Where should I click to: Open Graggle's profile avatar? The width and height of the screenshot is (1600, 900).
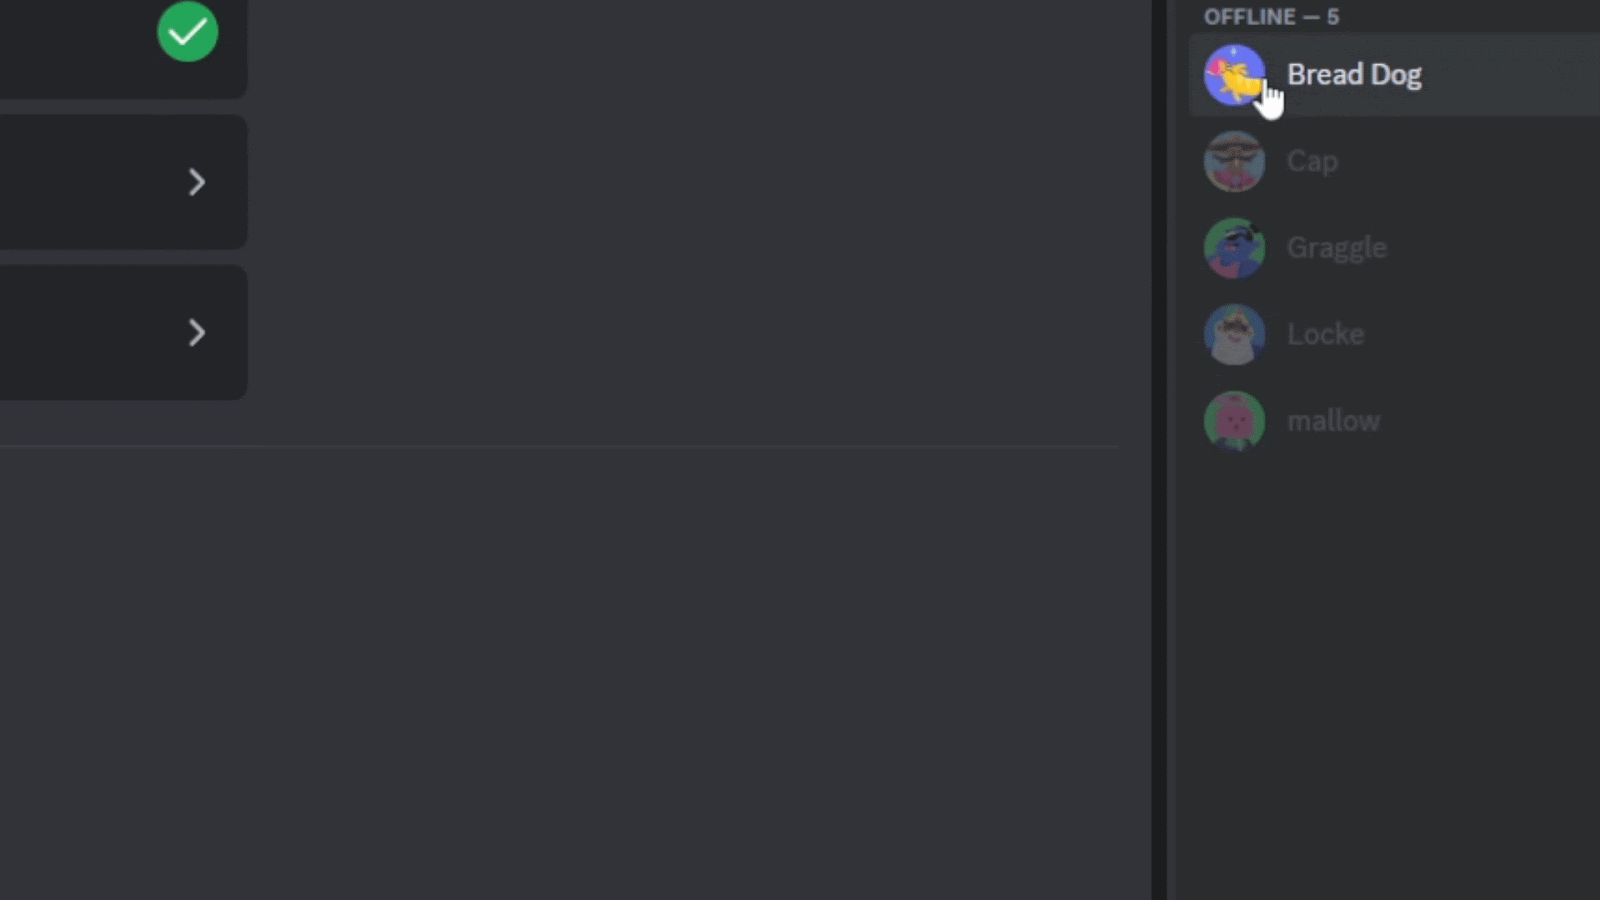[1234, 248]
